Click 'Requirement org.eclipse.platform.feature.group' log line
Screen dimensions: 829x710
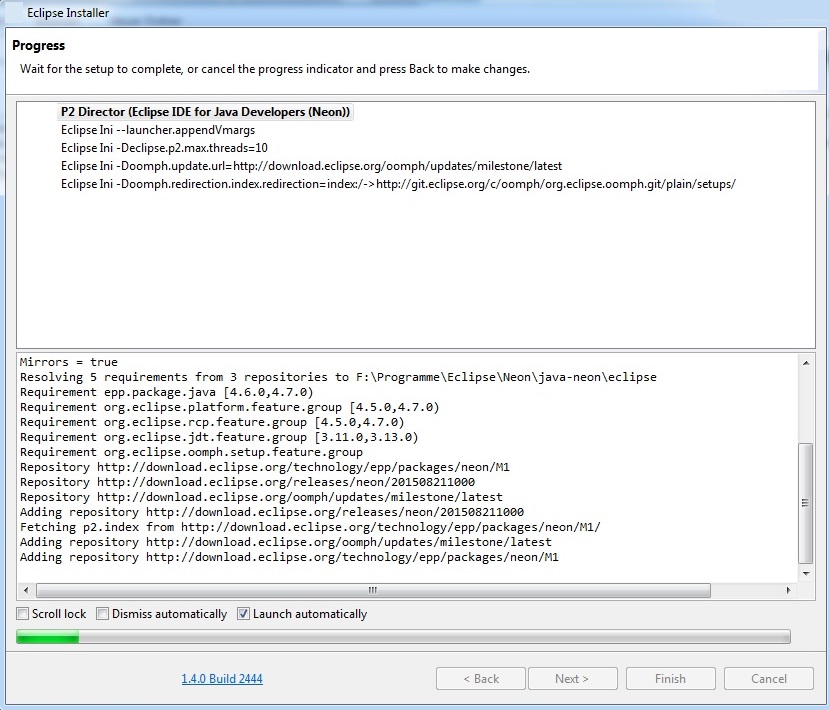pos(229,407)
